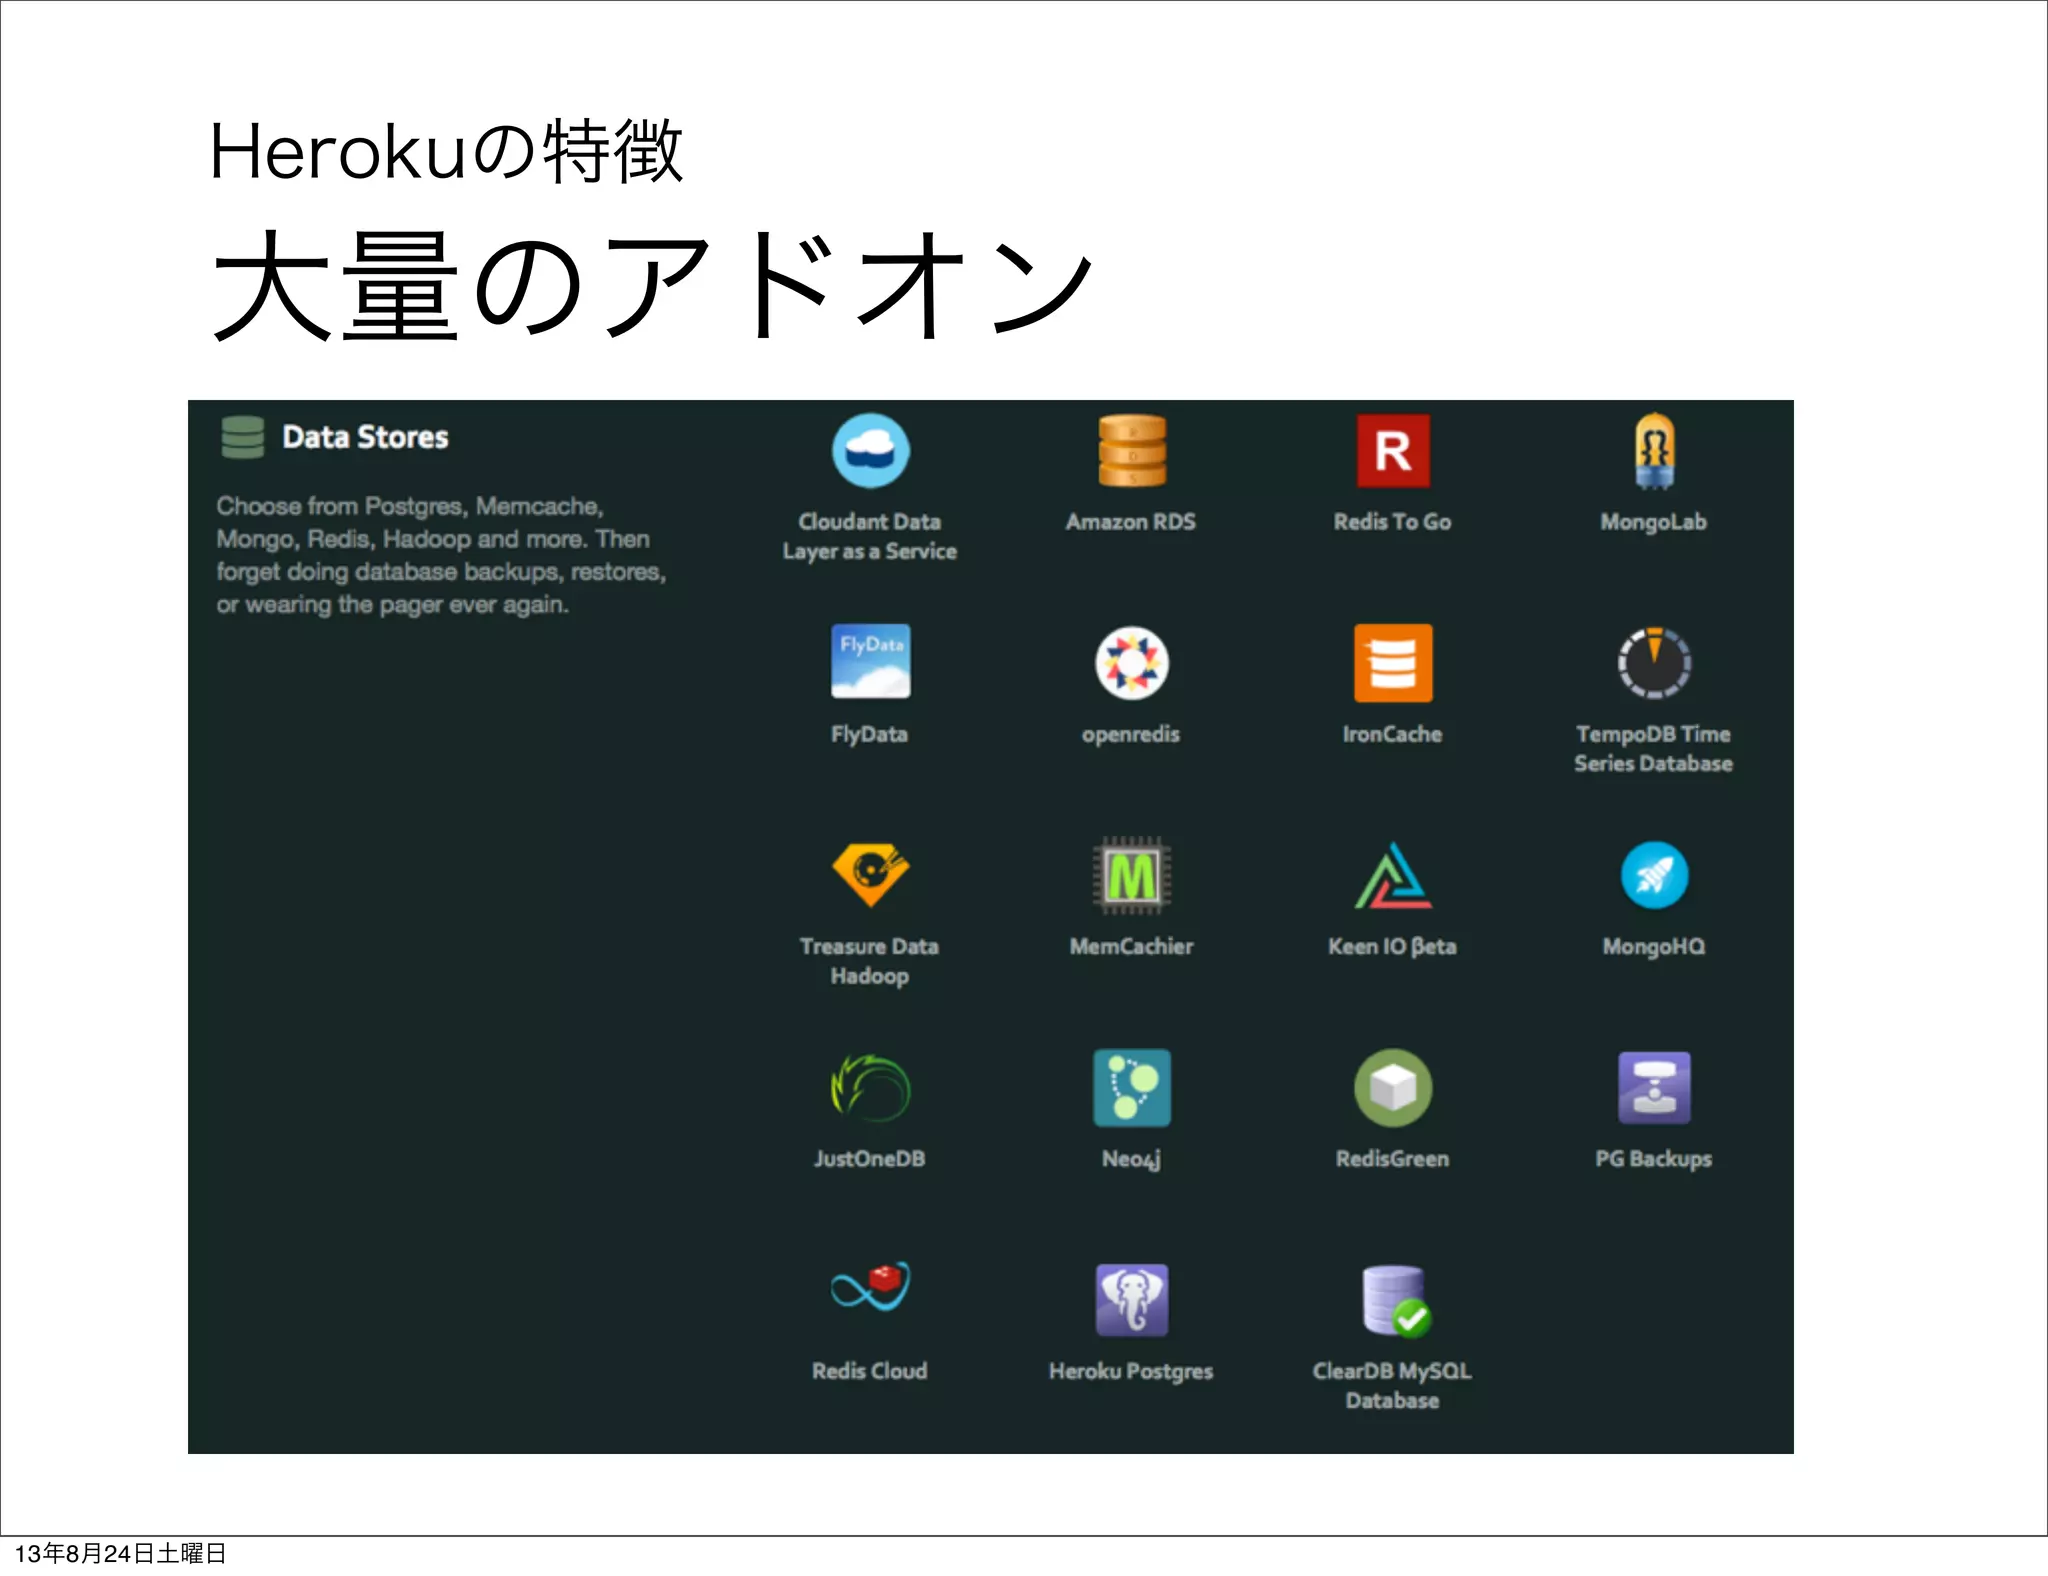Open the FlyData sky icon
2048x1576 pixels.
[x=870, y=661]
